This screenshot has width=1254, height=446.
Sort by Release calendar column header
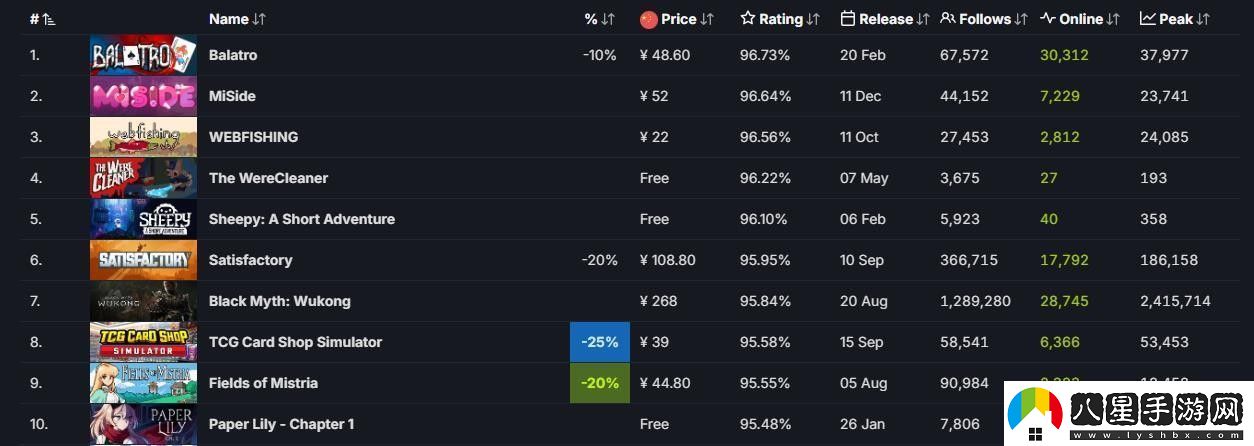[885, 19]
